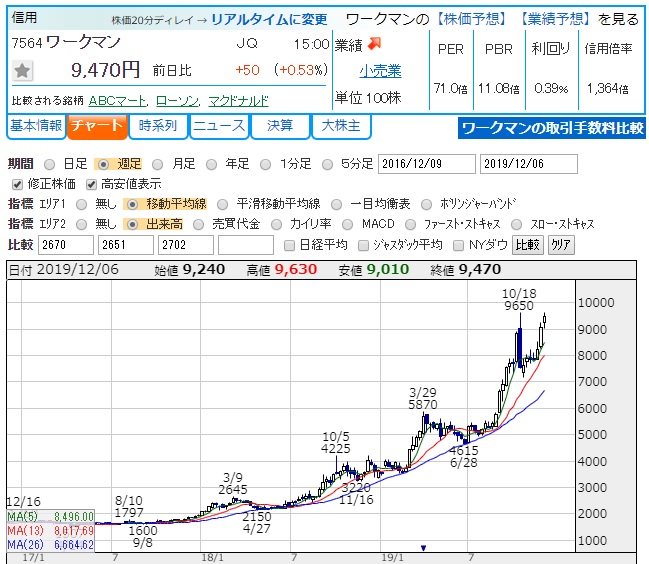Viewport: 649px width, 564px height.
Task: Select 平滑移動平均線 indicator radio button
Action: coord(223,204)
